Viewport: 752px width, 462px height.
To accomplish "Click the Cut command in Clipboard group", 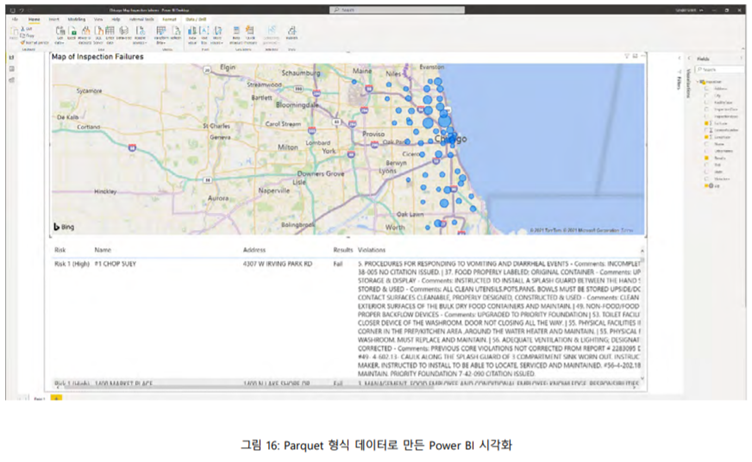I will [x=26, y=29].
